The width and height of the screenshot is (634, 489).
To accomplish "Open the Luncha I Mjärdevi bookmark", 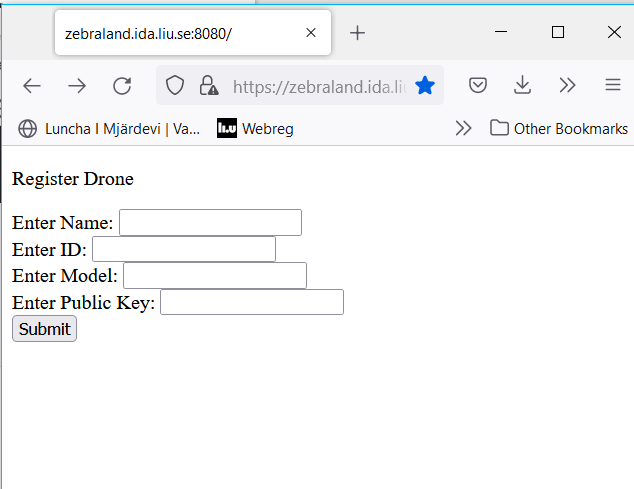I will click(109, 129).
